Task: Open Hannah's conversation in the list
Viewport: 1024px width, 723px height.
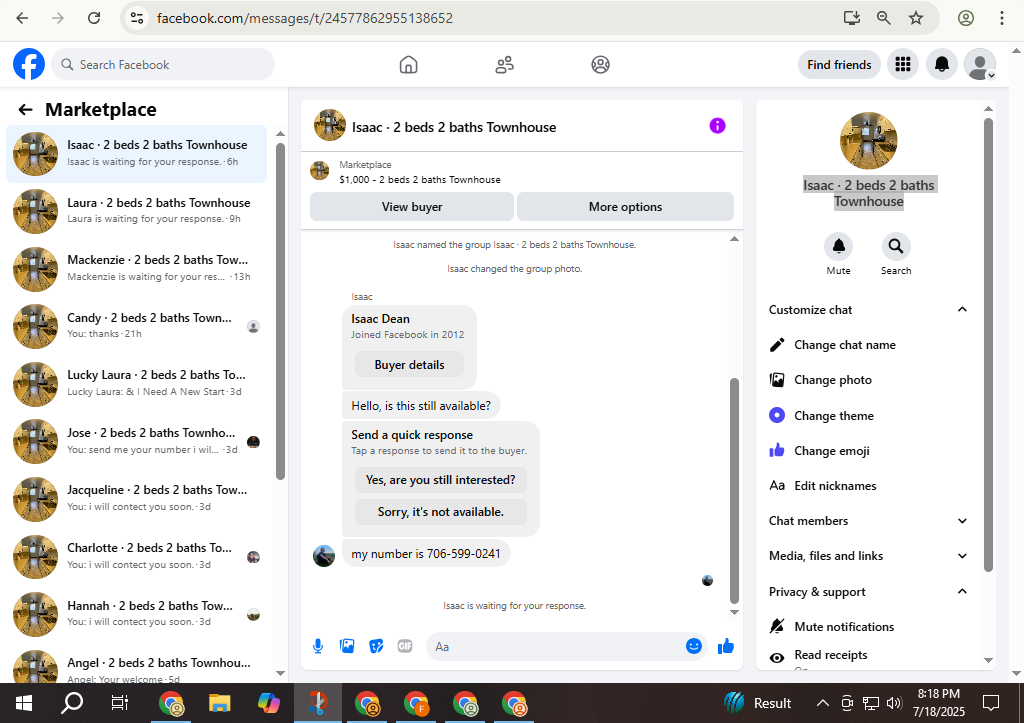Action: click(136, 614)
